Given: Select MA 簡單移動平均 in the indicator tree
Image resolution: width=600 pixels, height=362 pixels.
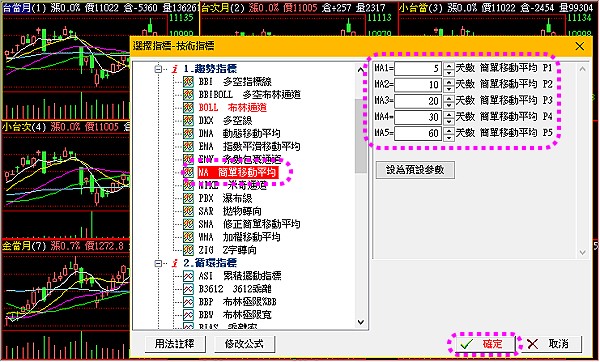Looking at the screenshot, I should click(237, 172).
